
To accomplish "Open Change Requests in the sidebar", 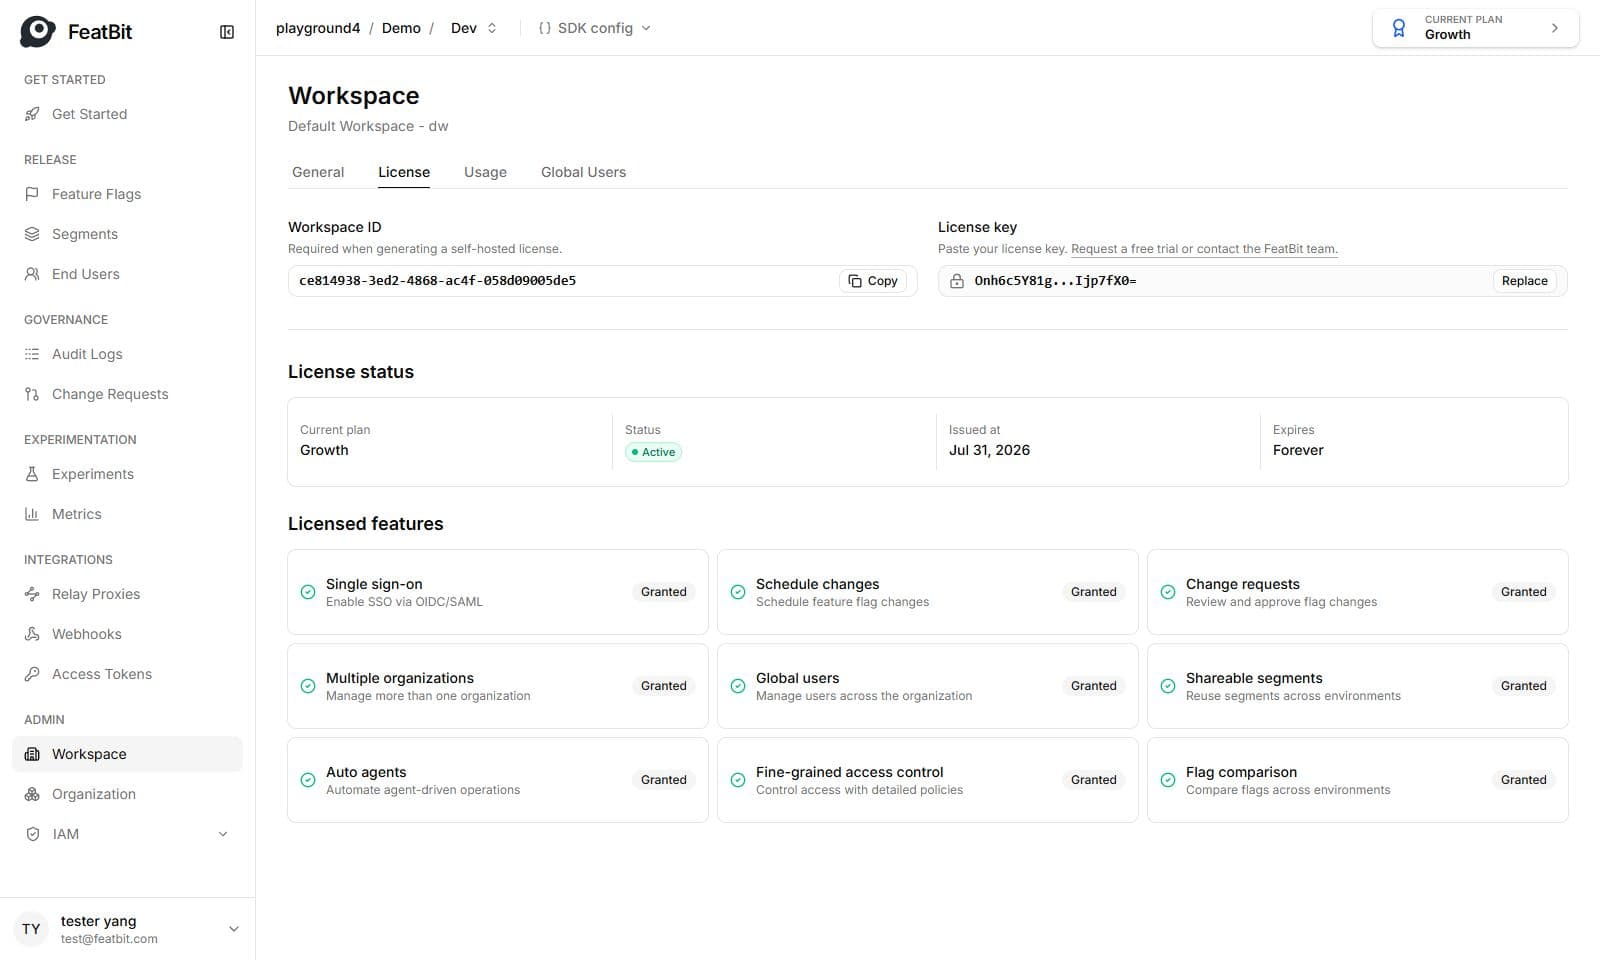I will pyautogui.click(x=127, y=394).
